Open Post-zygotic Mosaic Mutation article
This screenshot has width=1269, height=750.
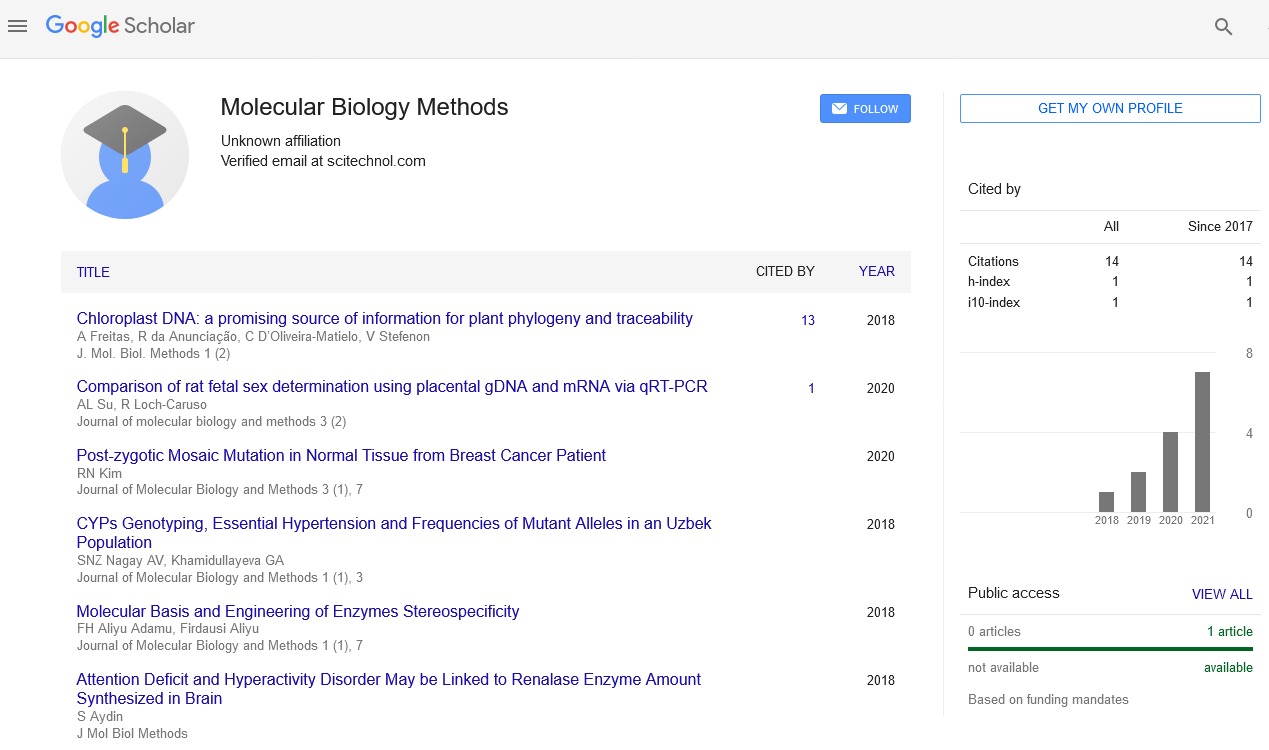[x=341, y=455]
